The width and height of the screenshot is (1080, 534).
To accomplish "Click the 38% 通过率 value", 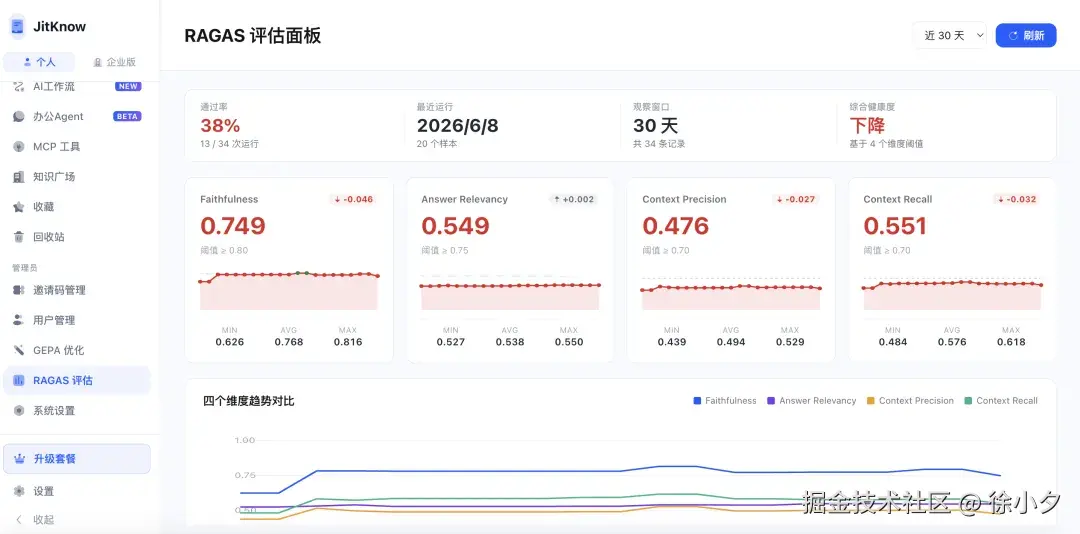I will click(x=220, y=126).
